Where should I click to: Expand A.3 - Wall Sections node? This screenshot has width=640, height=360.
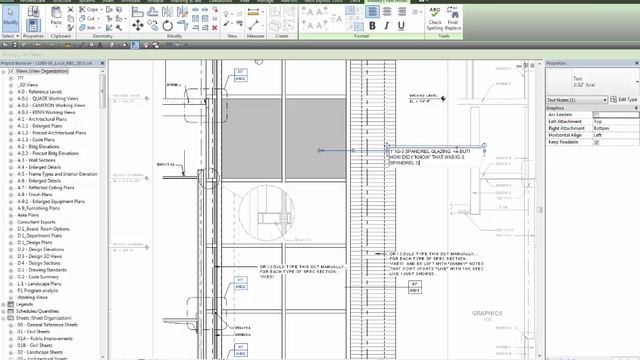click(11, 160)
